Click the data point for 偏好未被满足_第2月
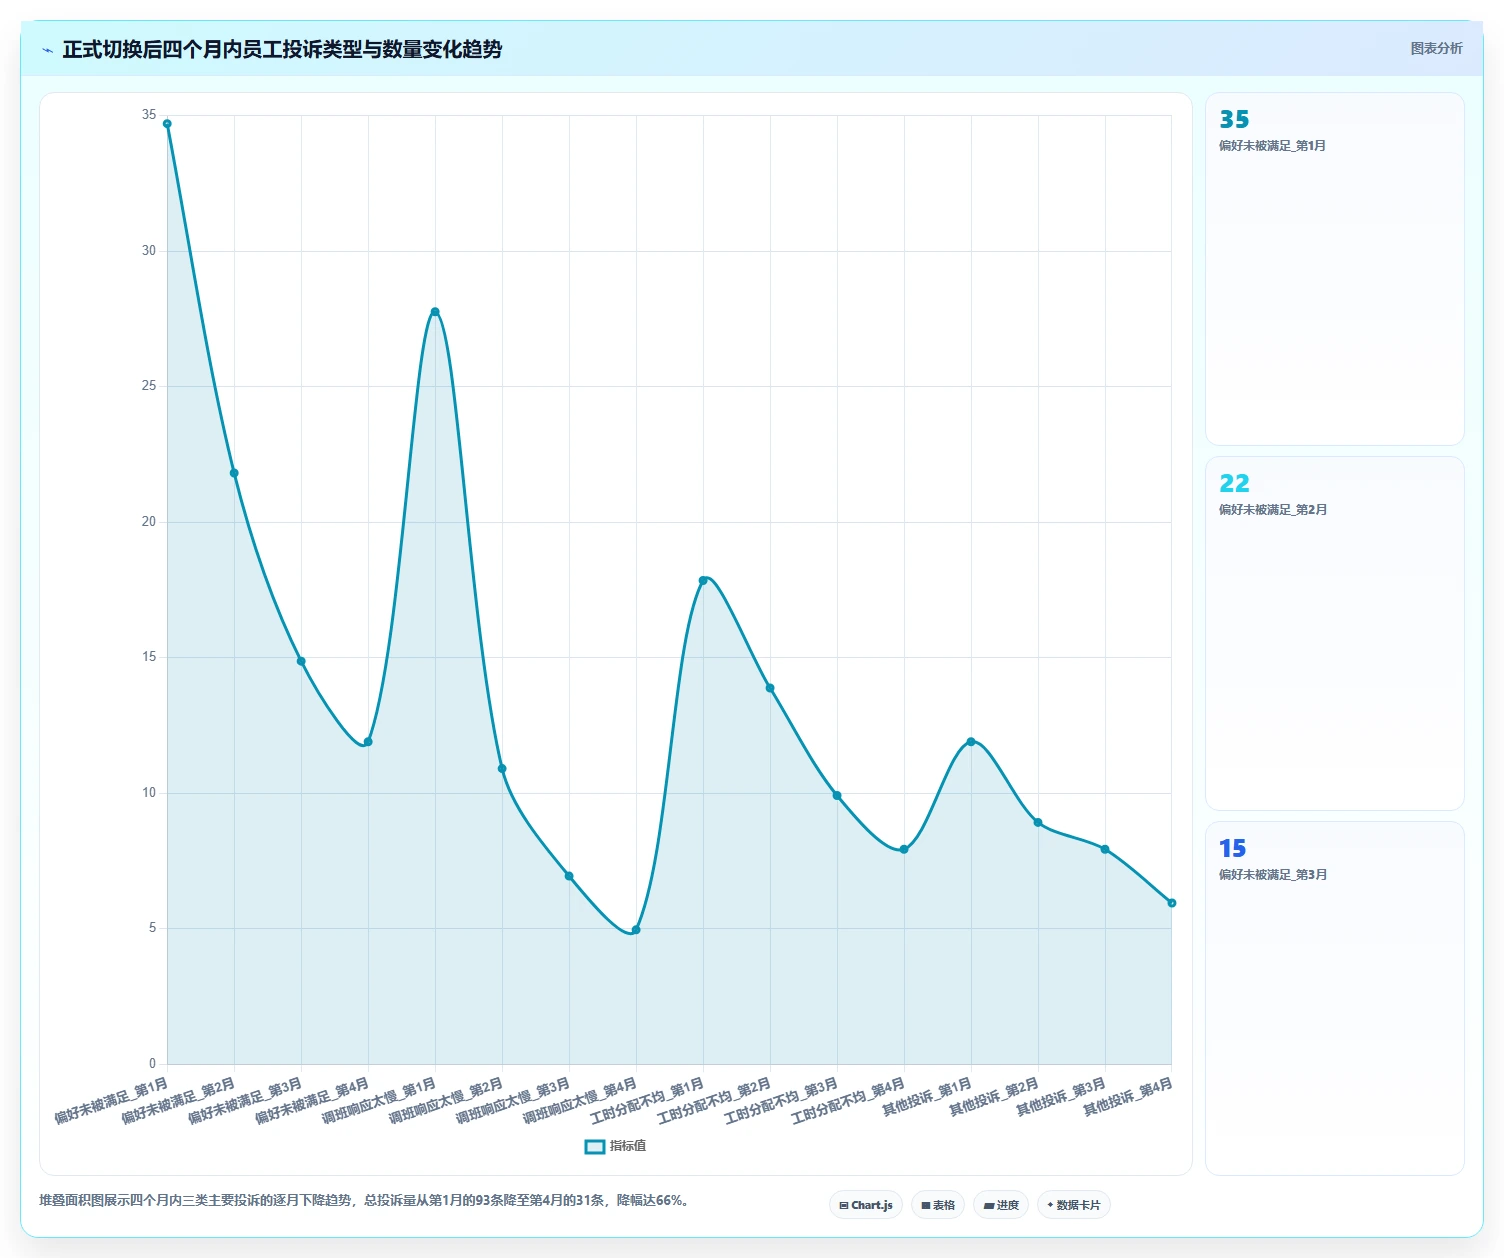Screen dimensions: 1504x1258 (x=234, y=473)
